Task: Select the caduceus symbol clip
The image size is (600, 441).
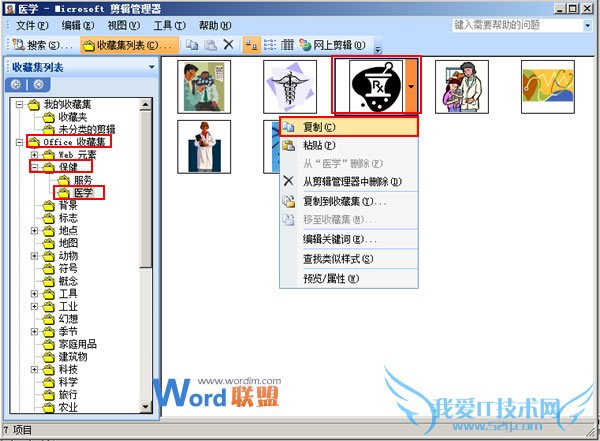Action: (x=290, y=87)
